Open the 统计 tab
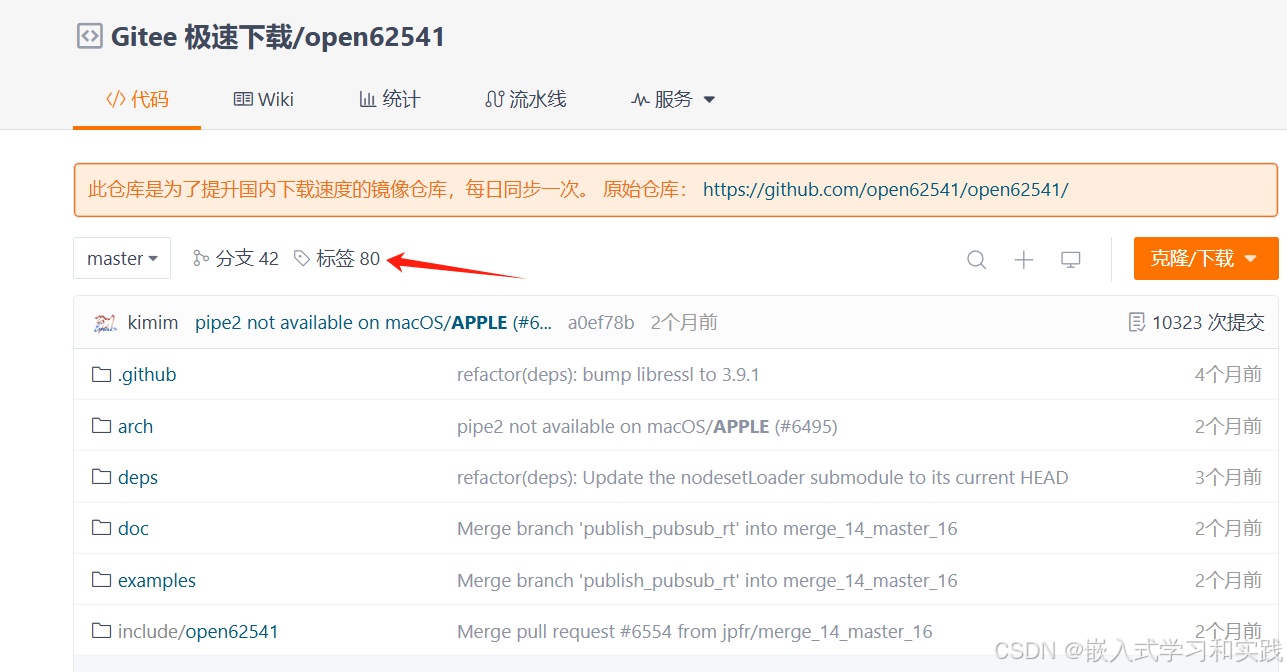Image resolution: width=1287 pixels, height=672 pixels. pos(389,99)
